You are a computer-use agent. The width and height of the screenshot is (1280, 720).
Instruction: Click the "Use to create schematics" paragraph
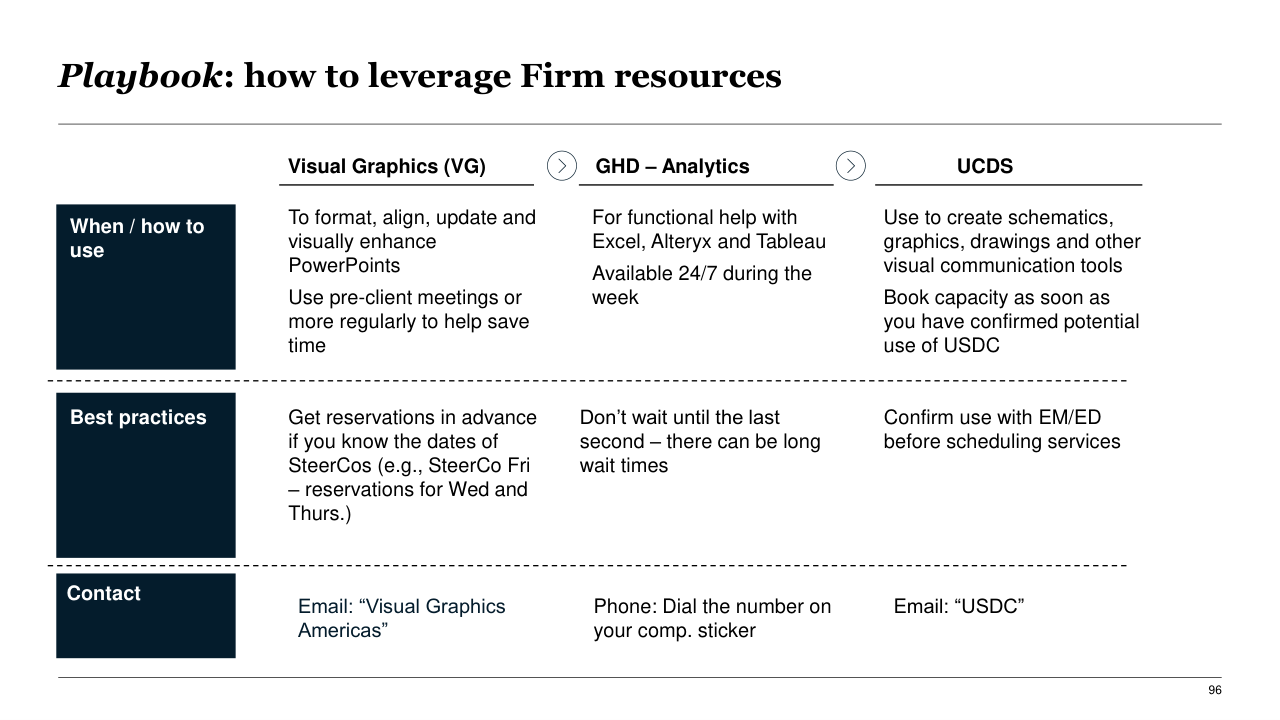point(1011,241)
